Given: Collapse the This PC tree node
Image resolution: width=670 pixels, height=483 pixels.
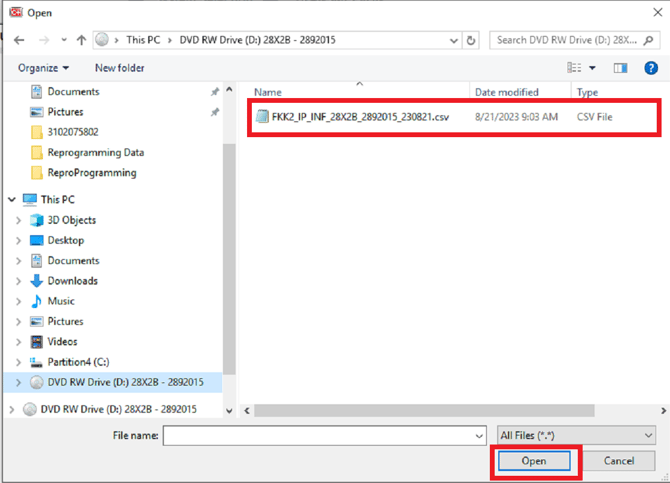Looking at the screenshot, I should 12,200.
